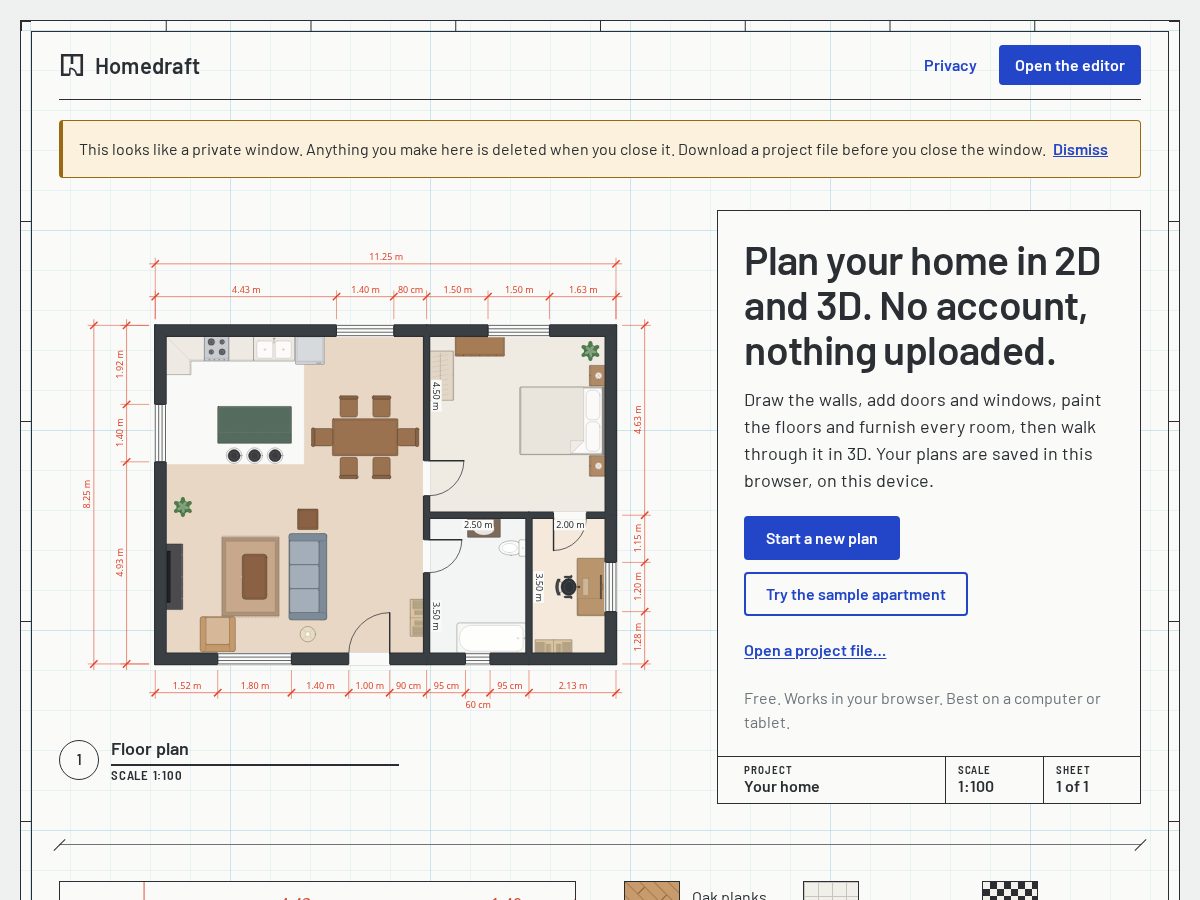
Task: Click the 1.63 m dimension label
Action: pos(583,290)
